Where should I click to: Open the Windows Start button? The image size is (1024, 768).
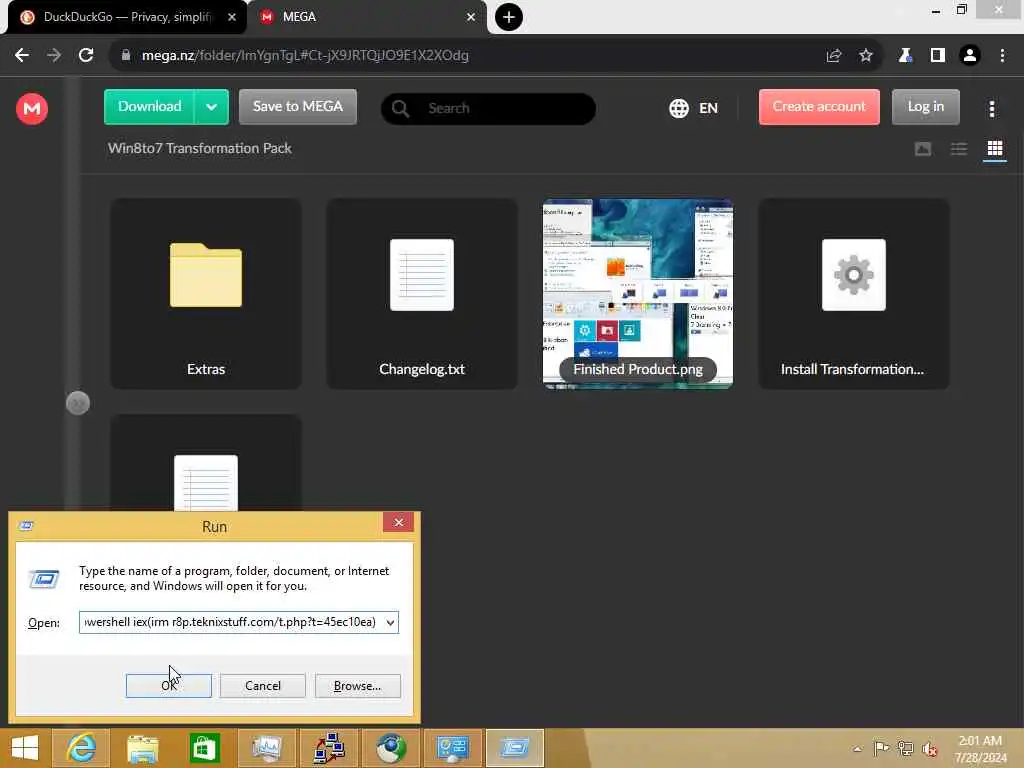click(x=25, y=748)
